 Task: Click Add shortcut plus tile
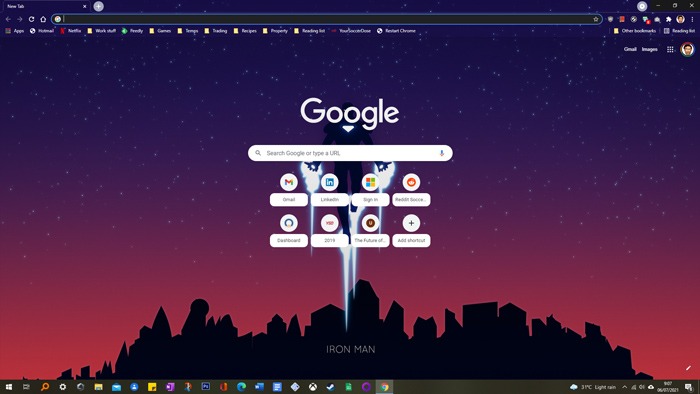[411, 230]
